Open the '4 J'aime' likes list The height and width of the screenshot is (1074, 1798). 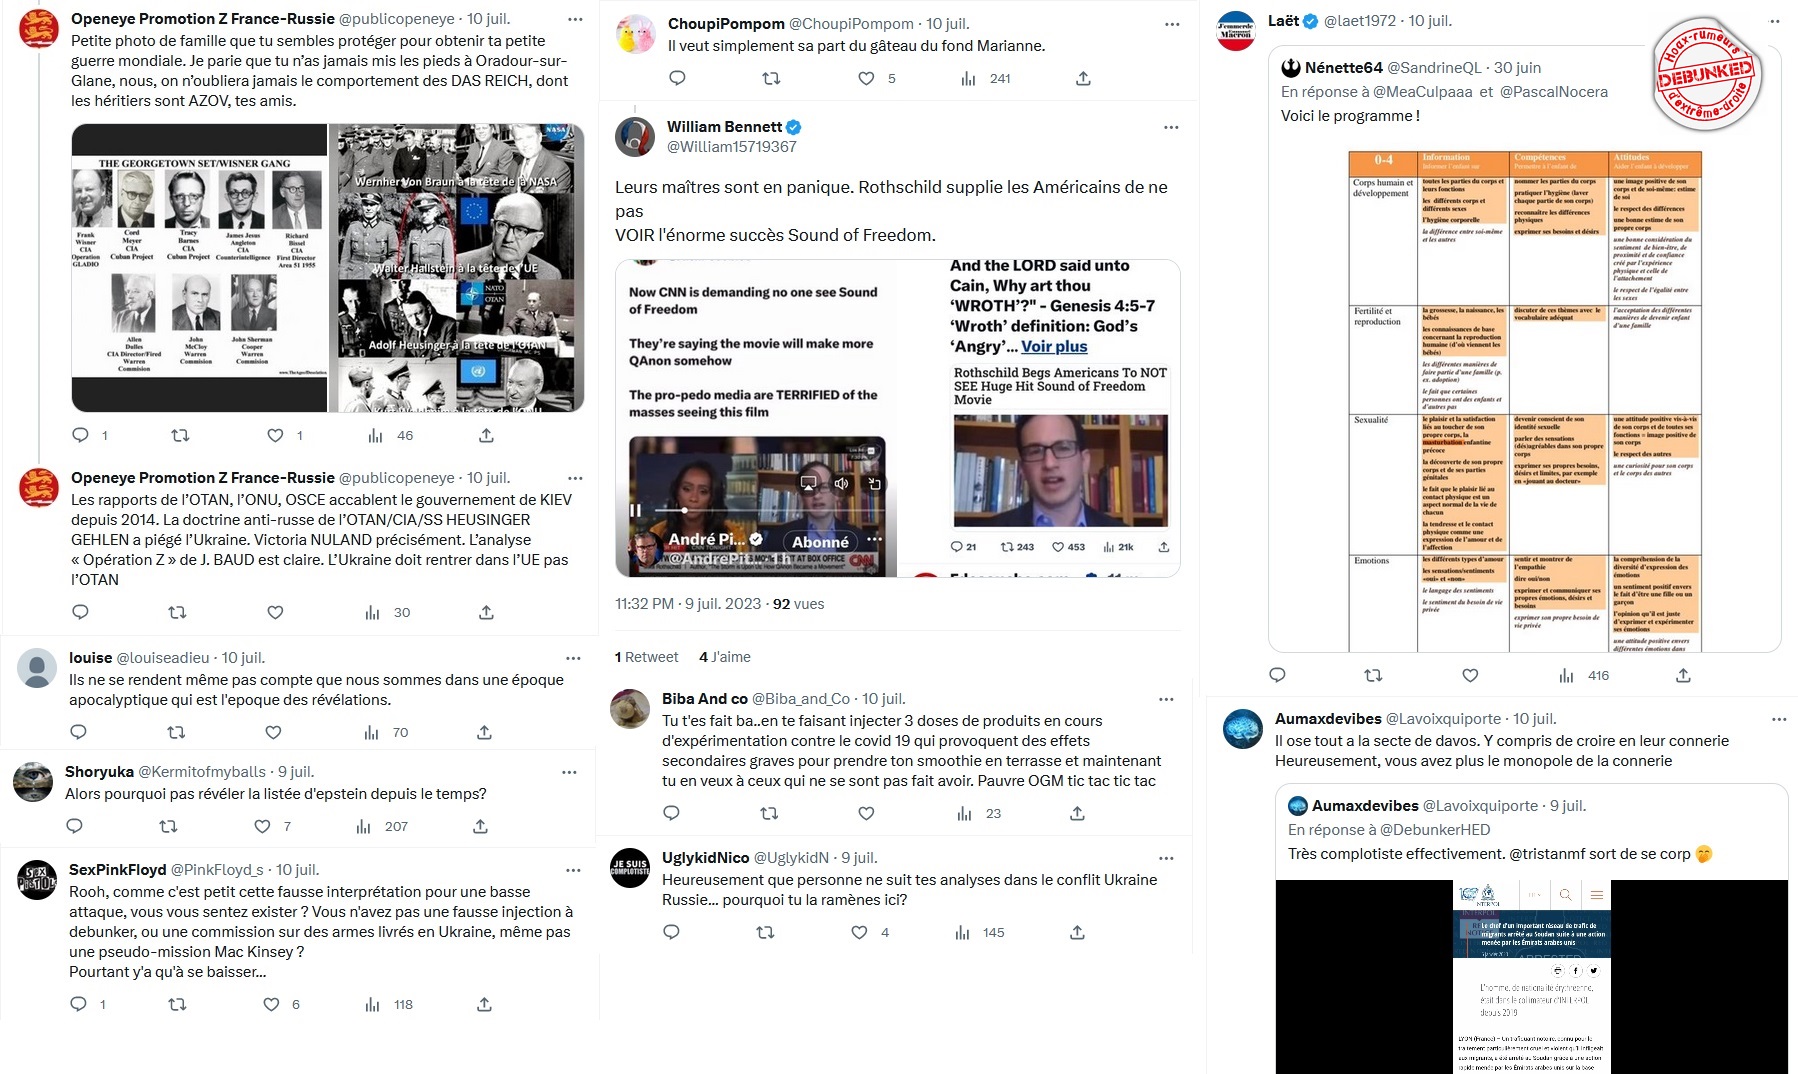pos(725,657)
